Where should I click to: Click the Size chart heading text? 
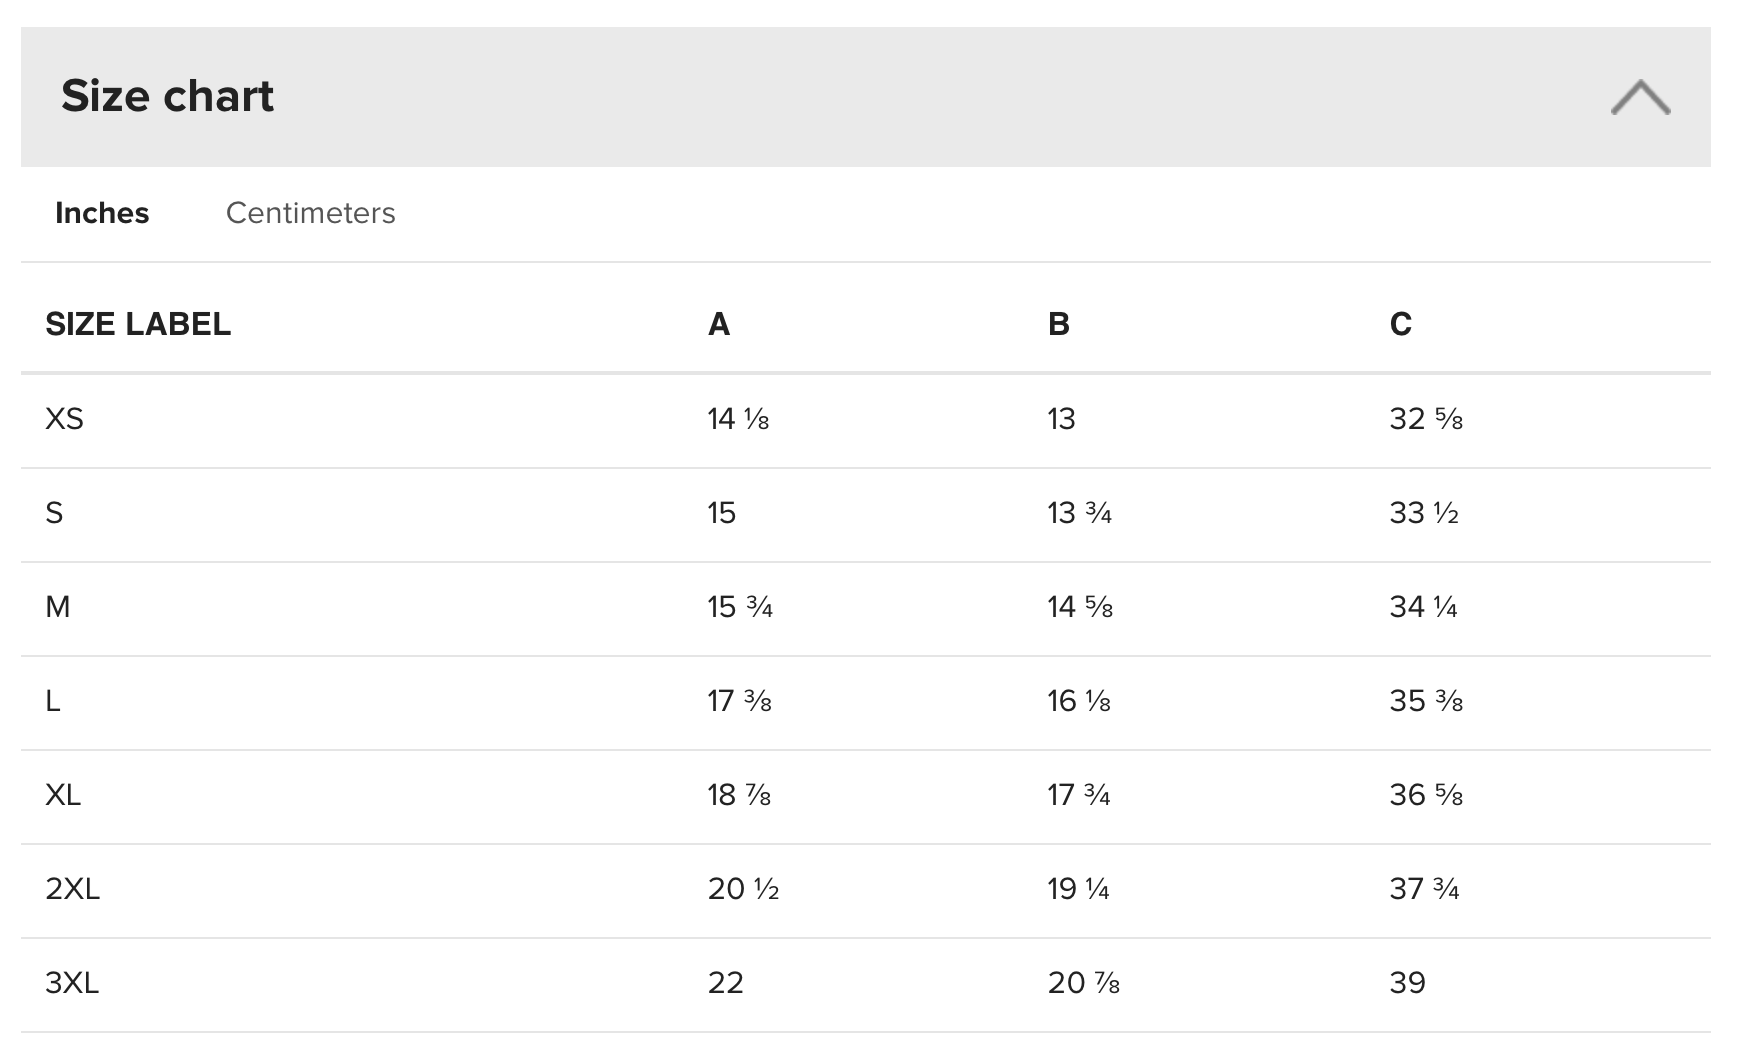point(167,96)
